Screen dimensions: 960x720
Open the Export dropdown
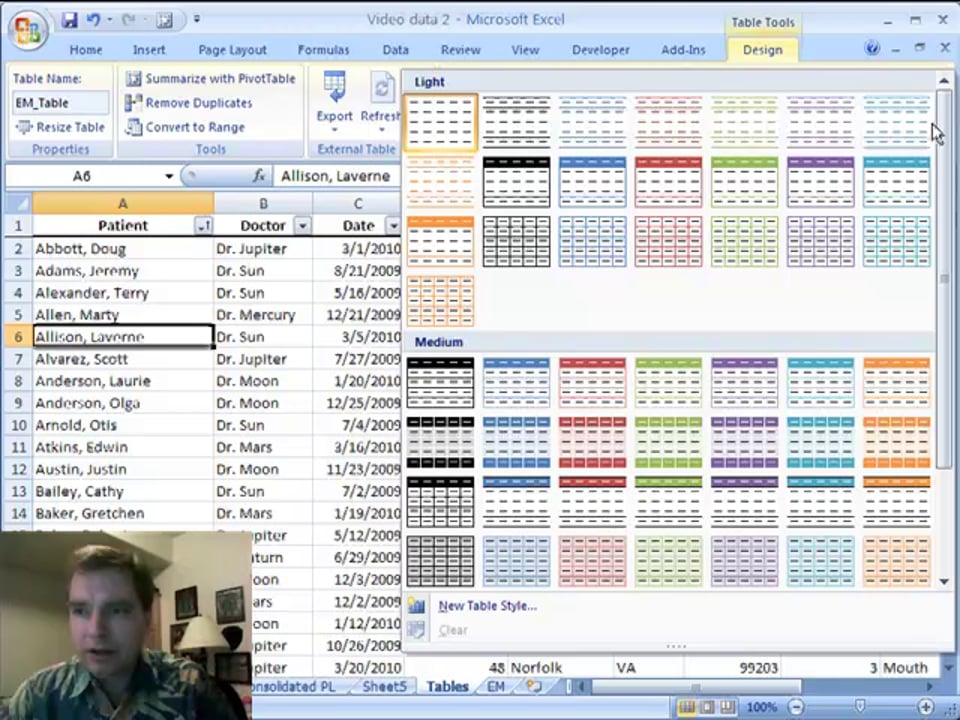click(334, 102)
